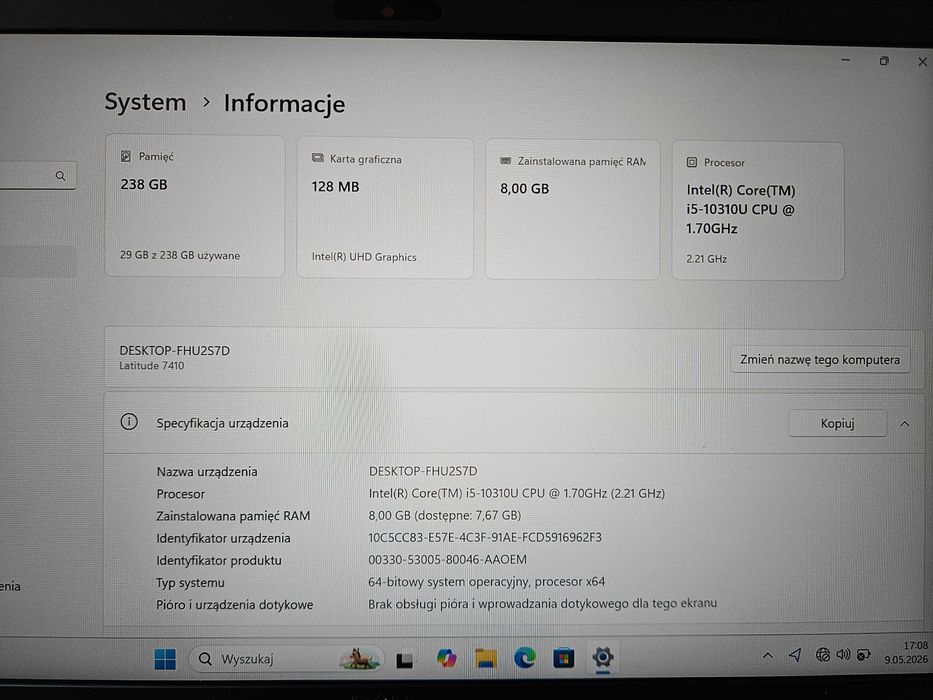Screen dimensions: 933x700
Task: Click the RAM chip icon
Action: 506,161
